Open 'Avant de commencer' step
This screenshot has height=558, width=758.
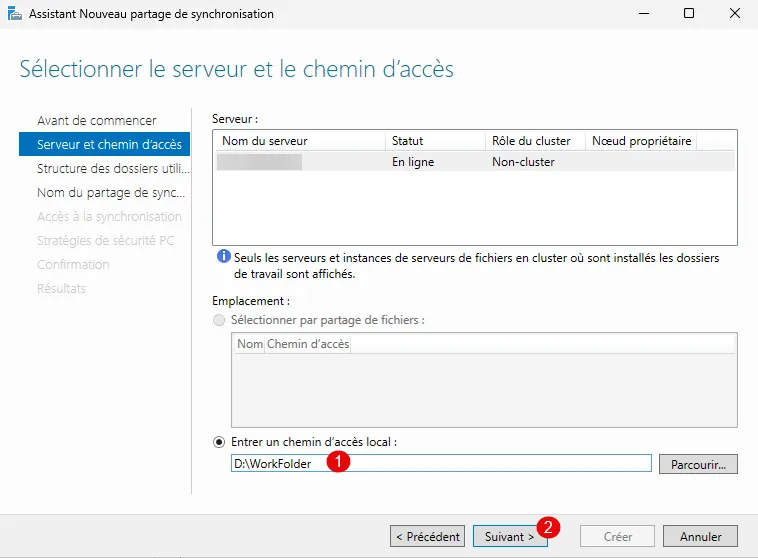96,120
